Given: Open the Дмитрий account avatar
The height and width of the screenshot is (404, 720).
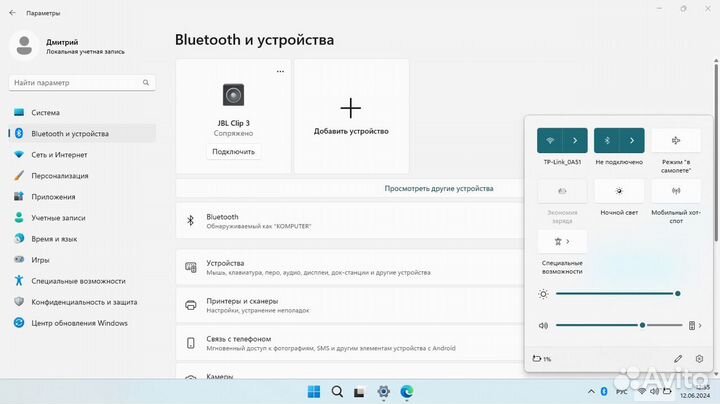Looking at the screenshot, I should click(24, 46).
